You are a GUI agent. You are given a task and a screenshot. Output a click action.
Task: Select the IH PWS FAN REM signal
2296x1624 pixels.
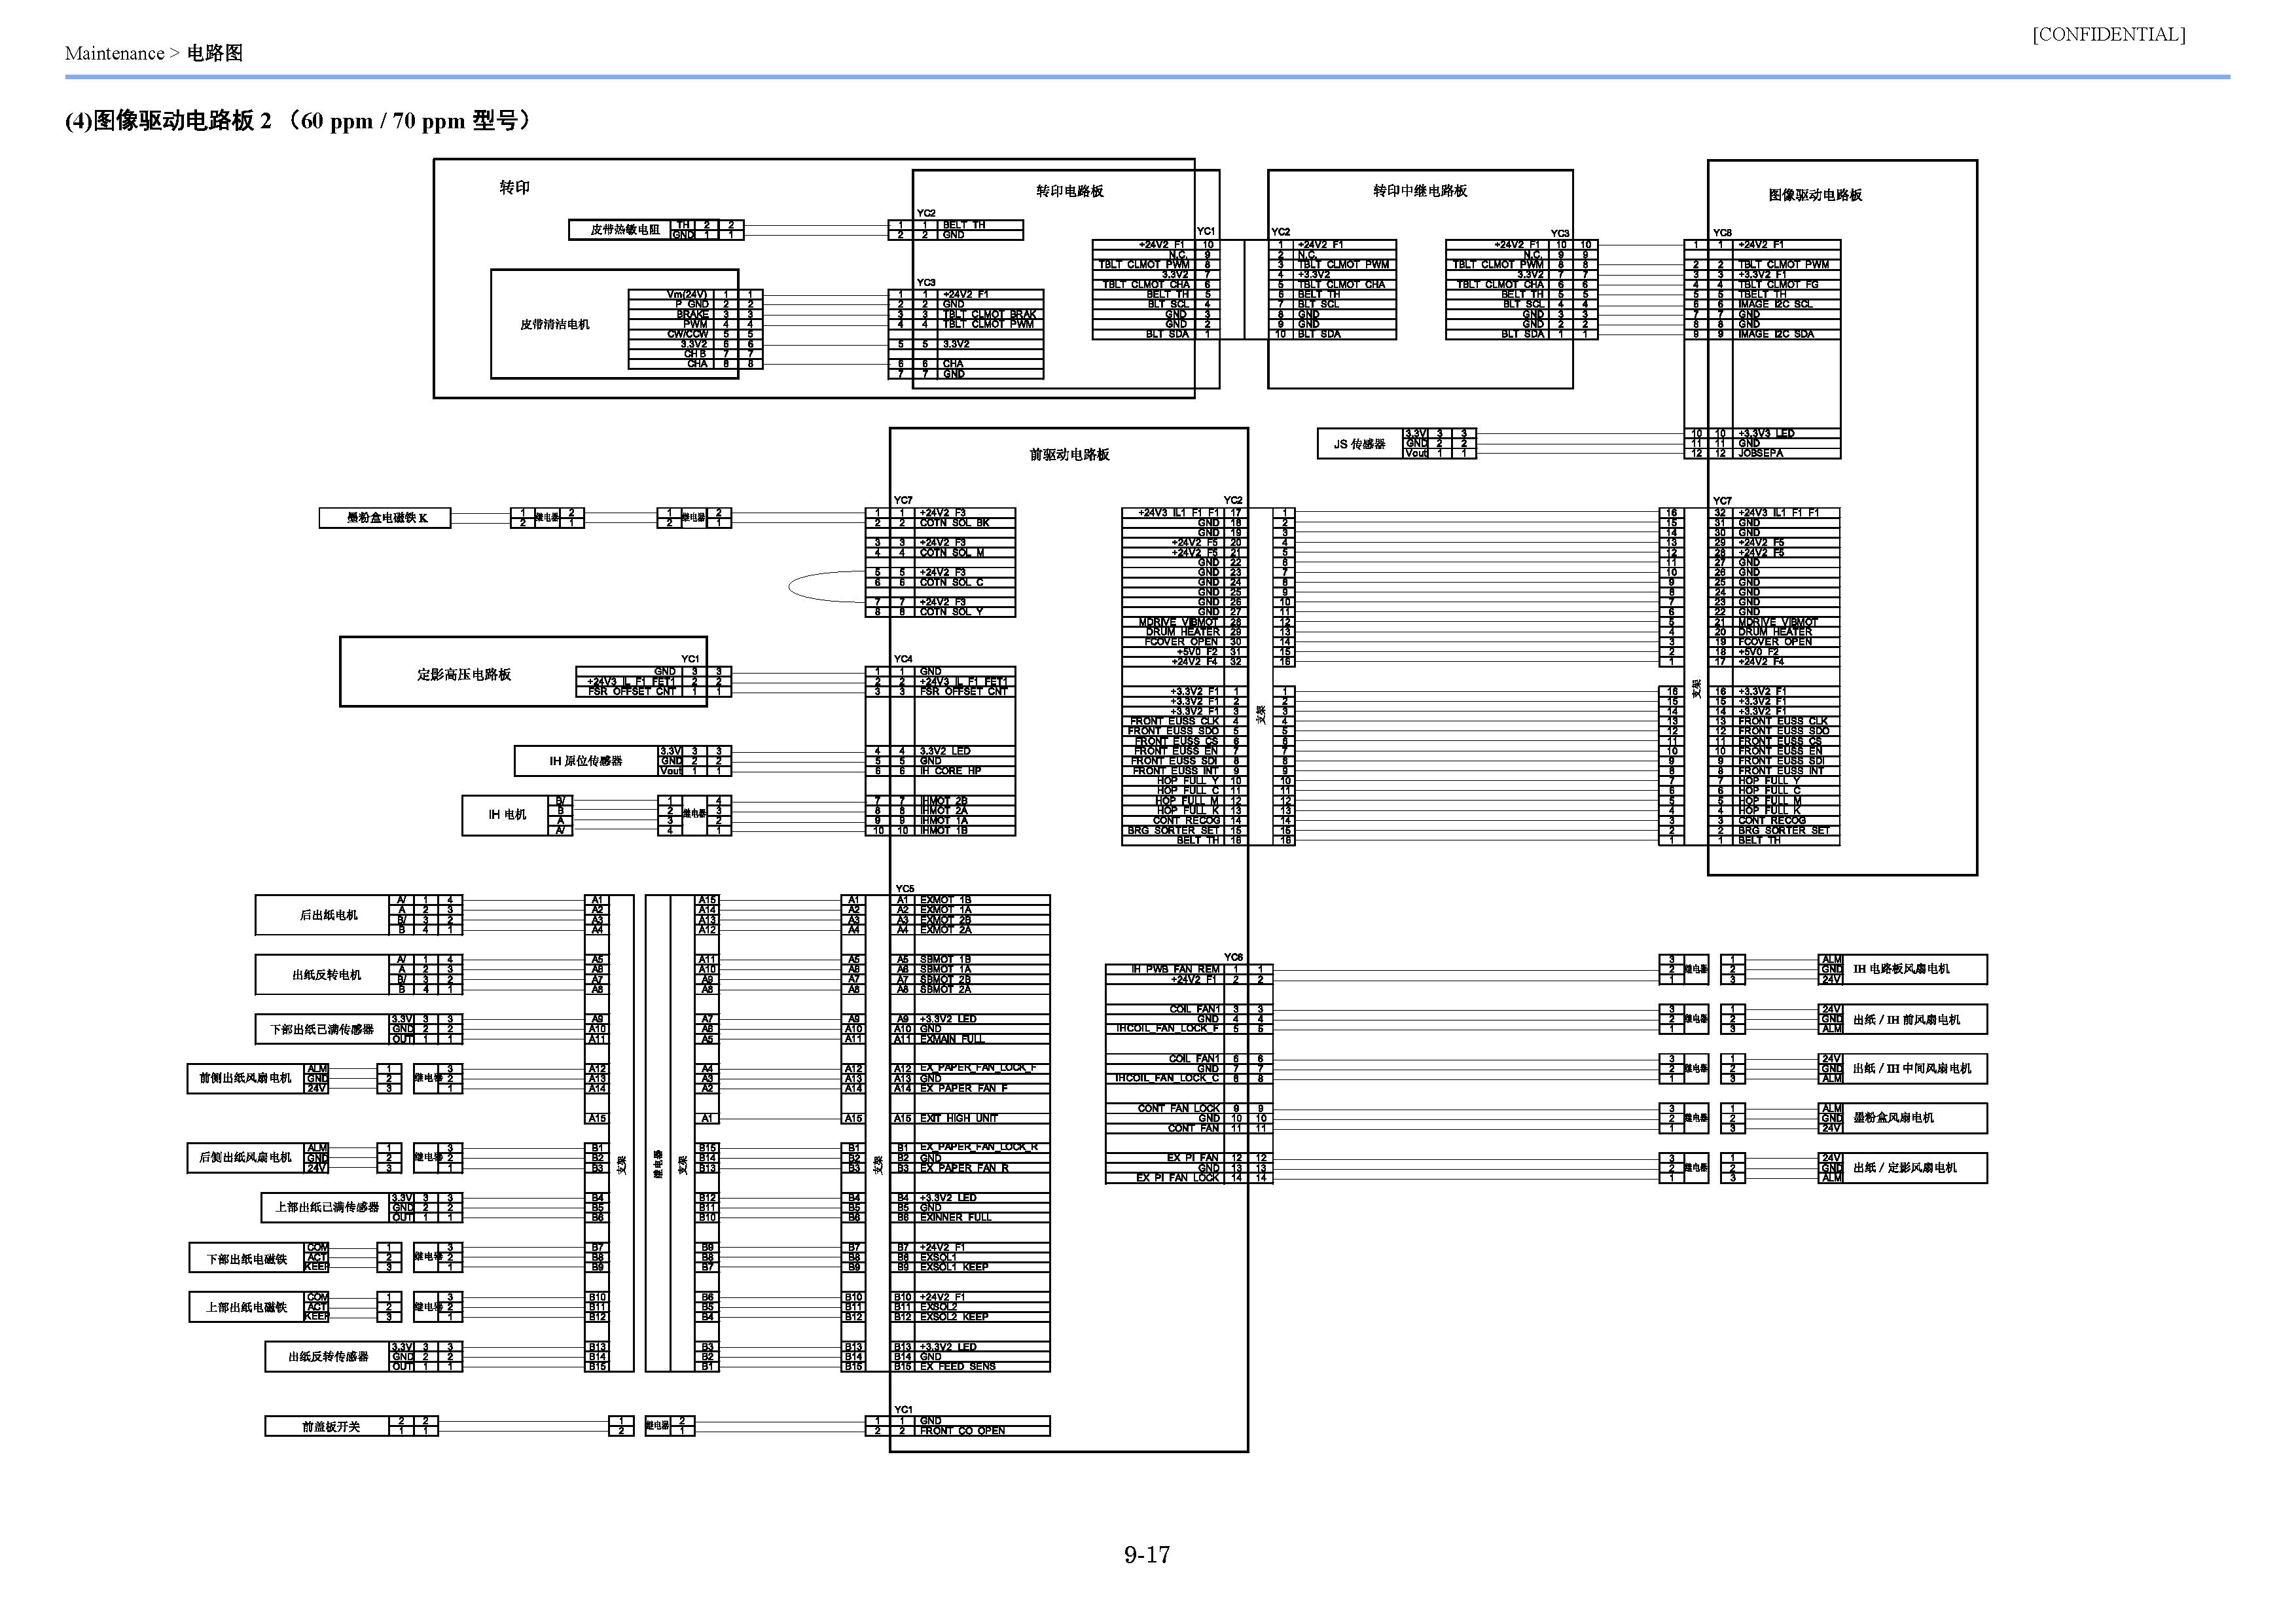click(1175, 970)
